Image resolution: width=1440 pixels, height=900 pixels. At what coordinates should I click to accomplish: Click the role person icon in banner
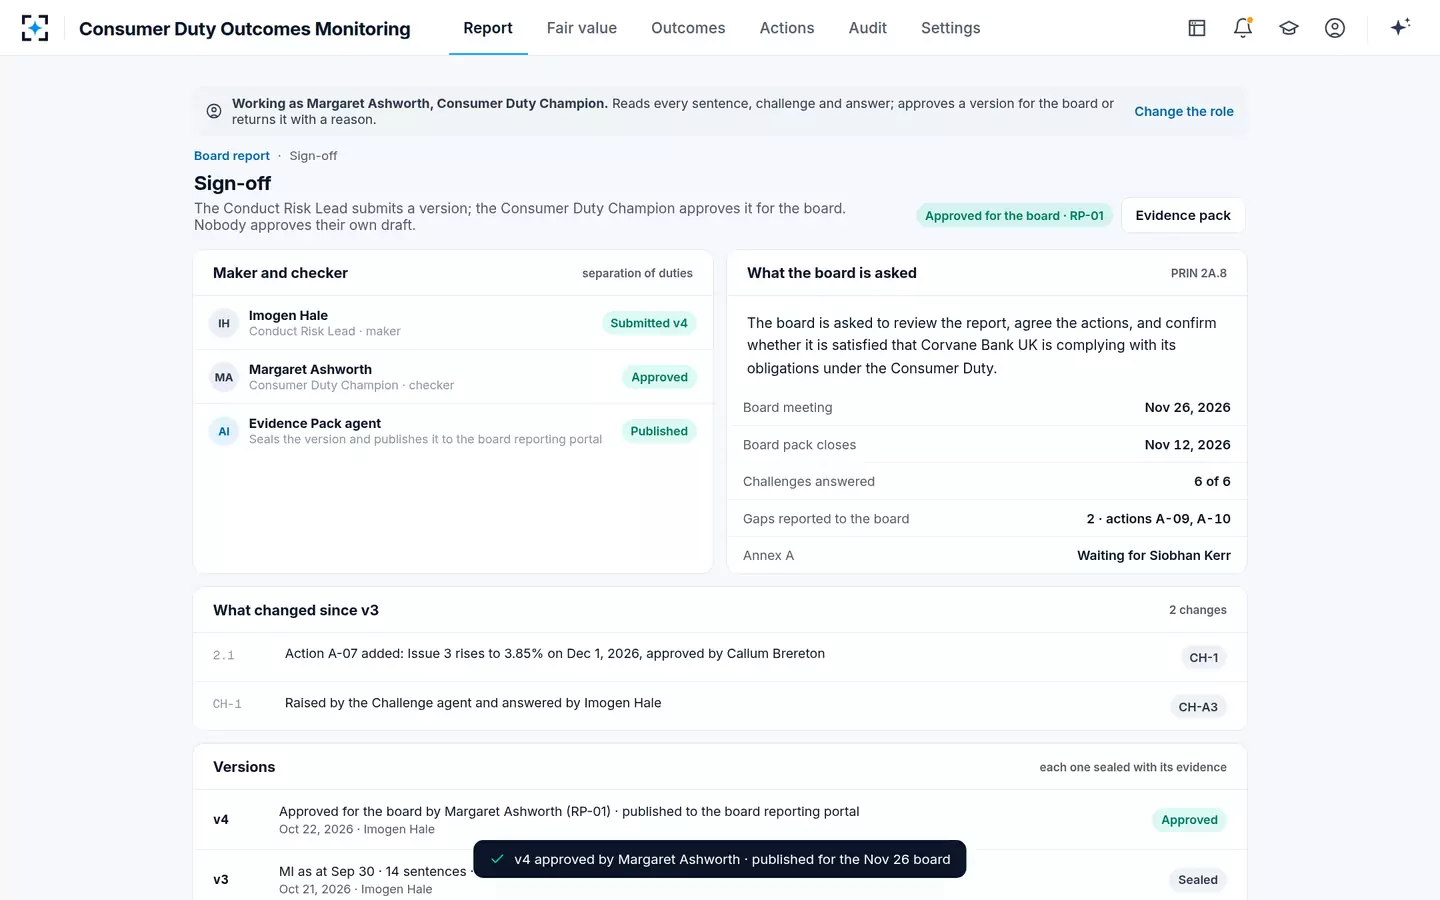point(214,111)
